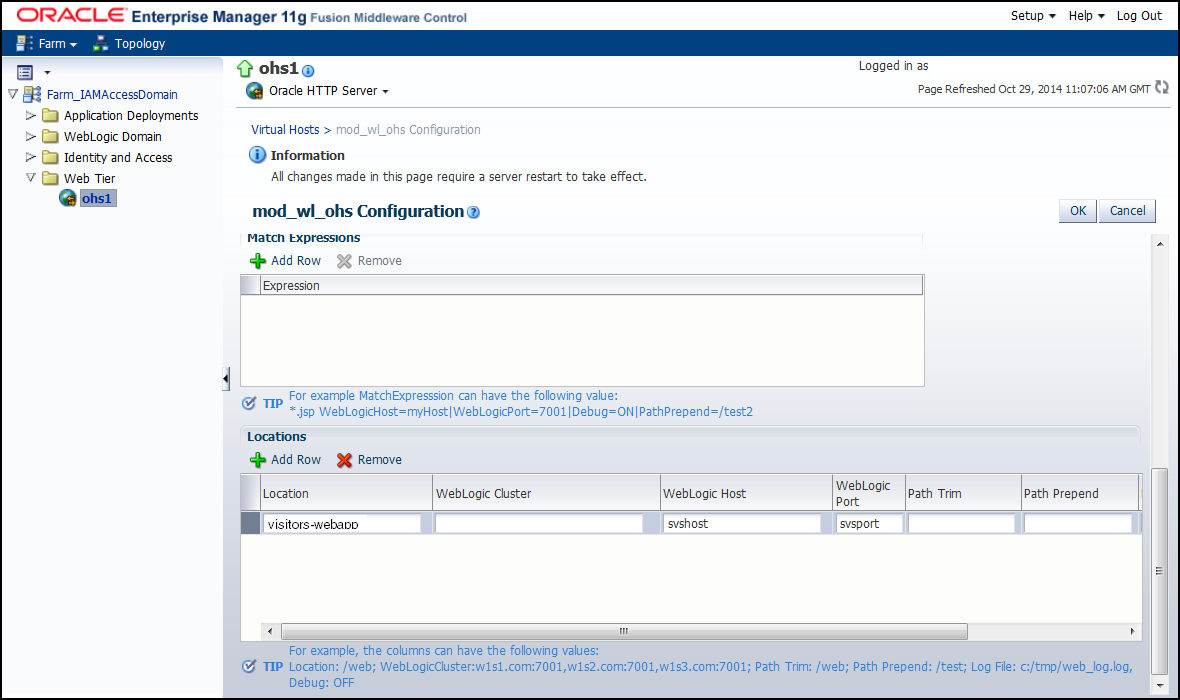Click the disabled Remove in Match Expressions
Screen dimensions: 1180x700
pos(370,260)
